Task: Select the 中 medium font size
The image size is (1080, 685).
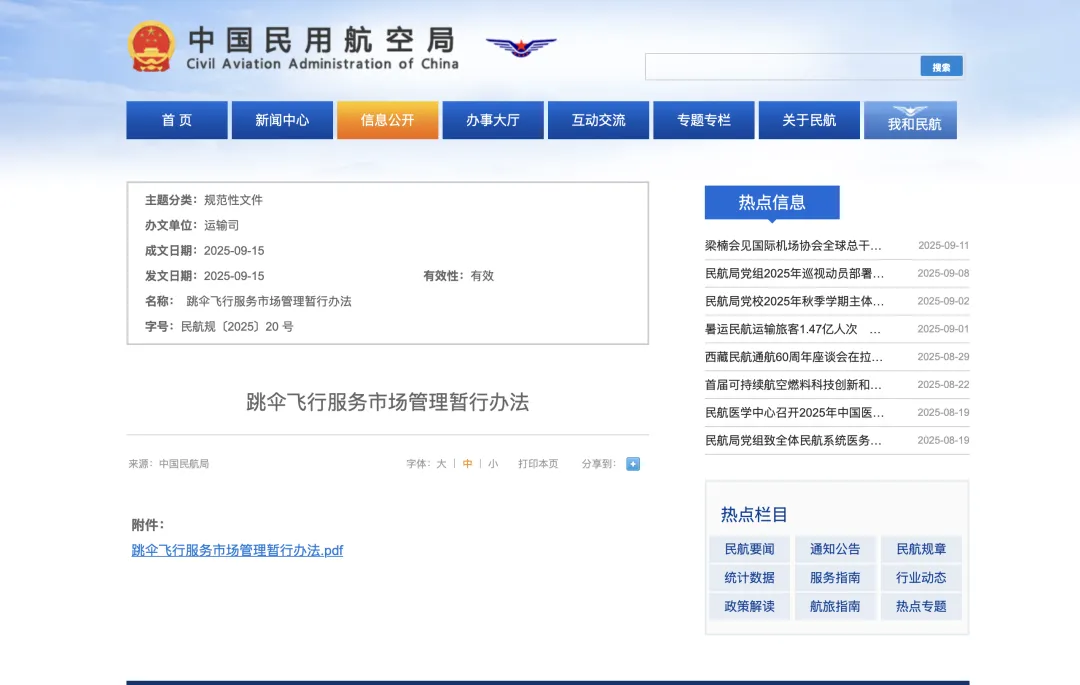Action: (465, 463)
